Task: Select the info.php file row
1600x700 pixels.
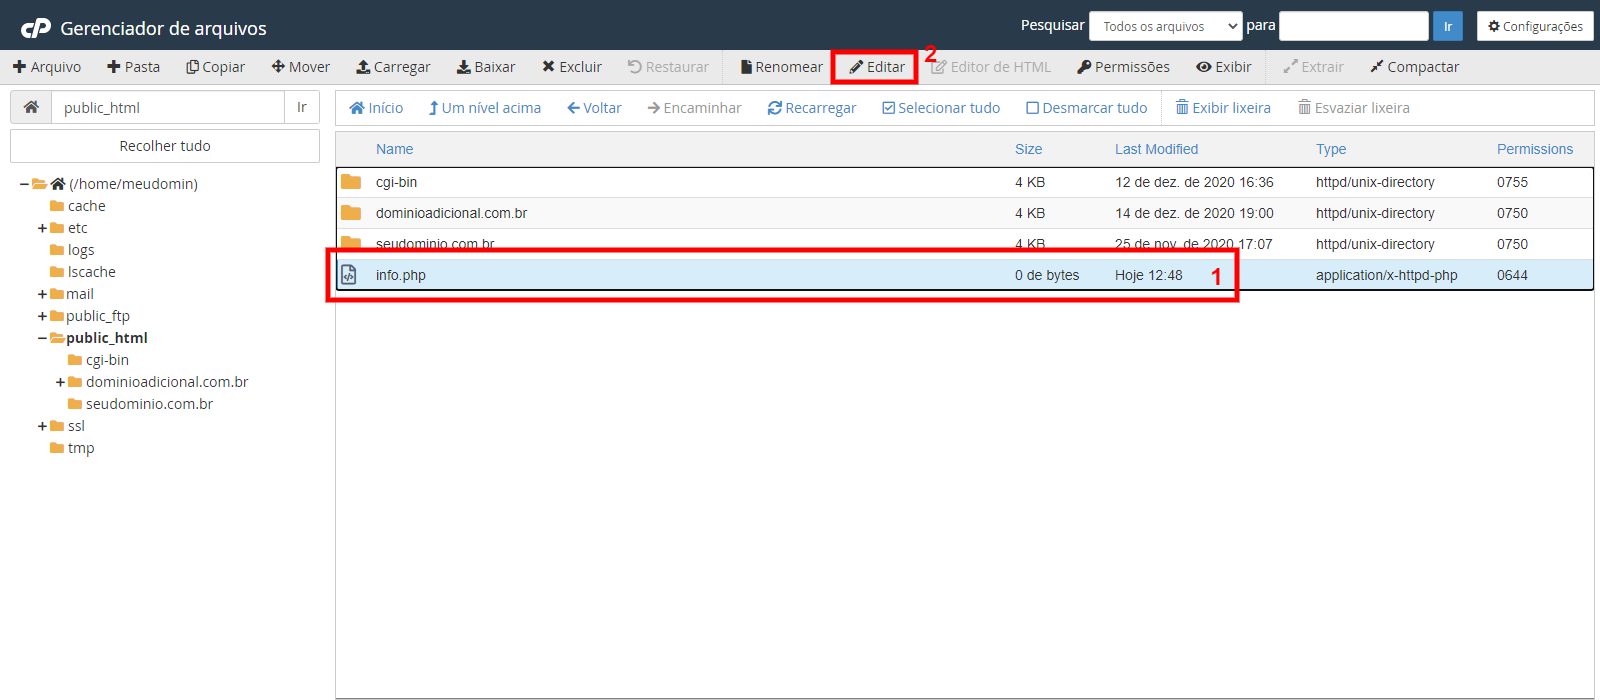Action: 964,275
